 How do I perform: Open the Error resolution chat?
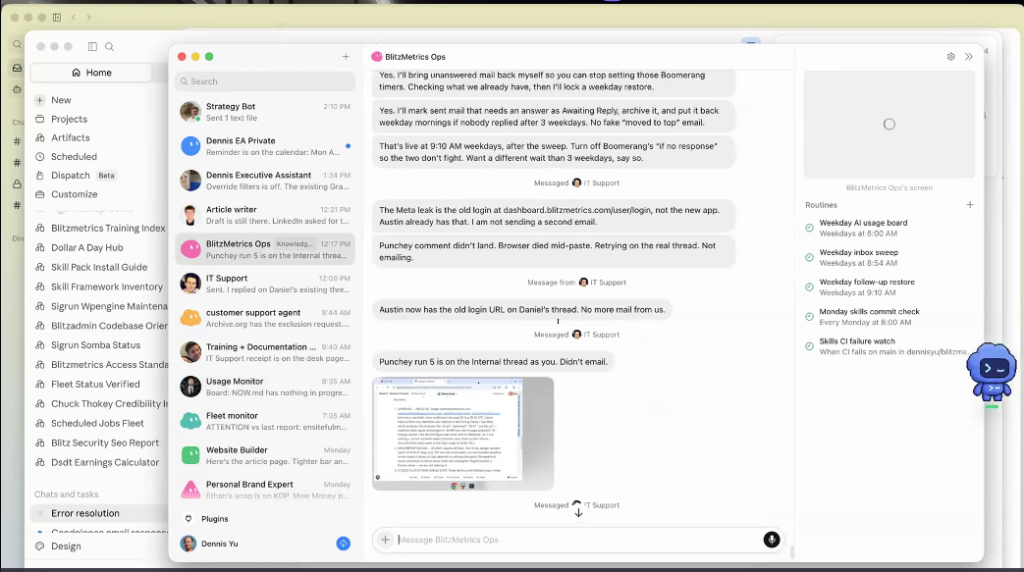point(98,513)
